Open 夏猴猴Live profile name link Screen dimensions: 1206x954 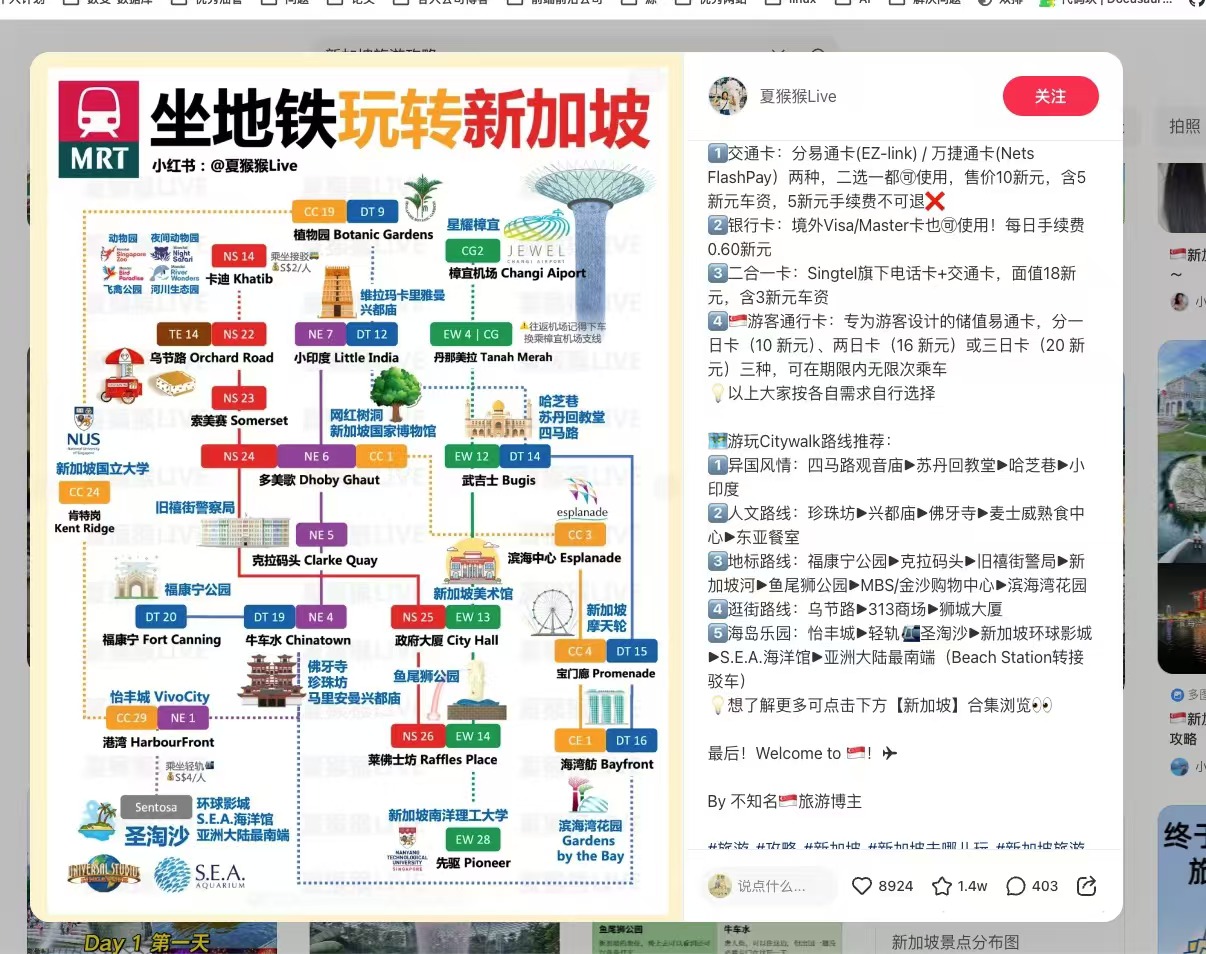[798, 96]
